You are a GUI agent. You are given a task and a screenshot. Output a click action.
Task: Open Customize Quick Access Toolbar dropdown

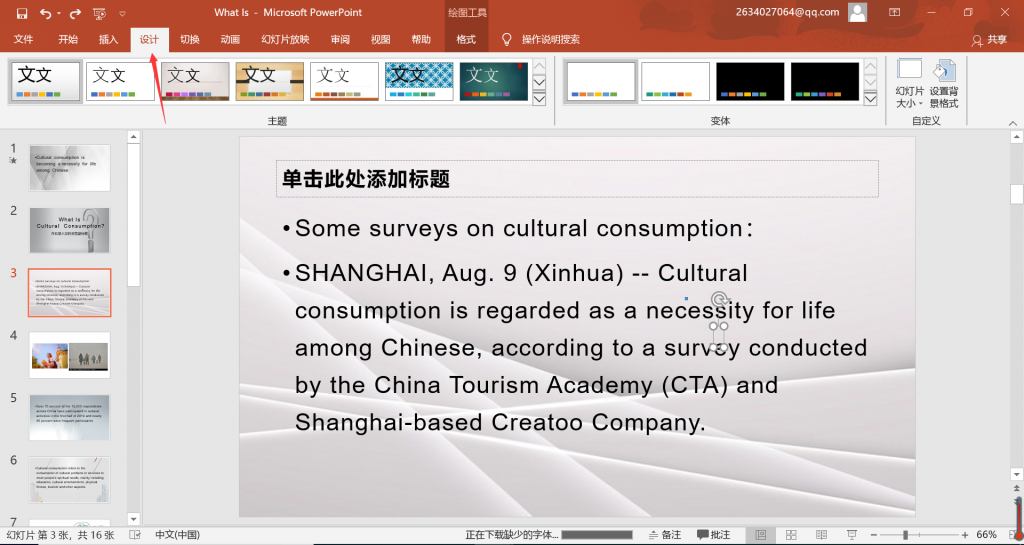click(x=123, y=13)
